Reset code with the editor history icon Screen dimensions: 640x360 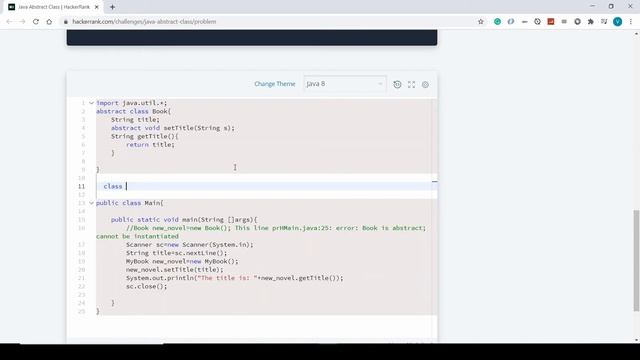click(397, 84)
